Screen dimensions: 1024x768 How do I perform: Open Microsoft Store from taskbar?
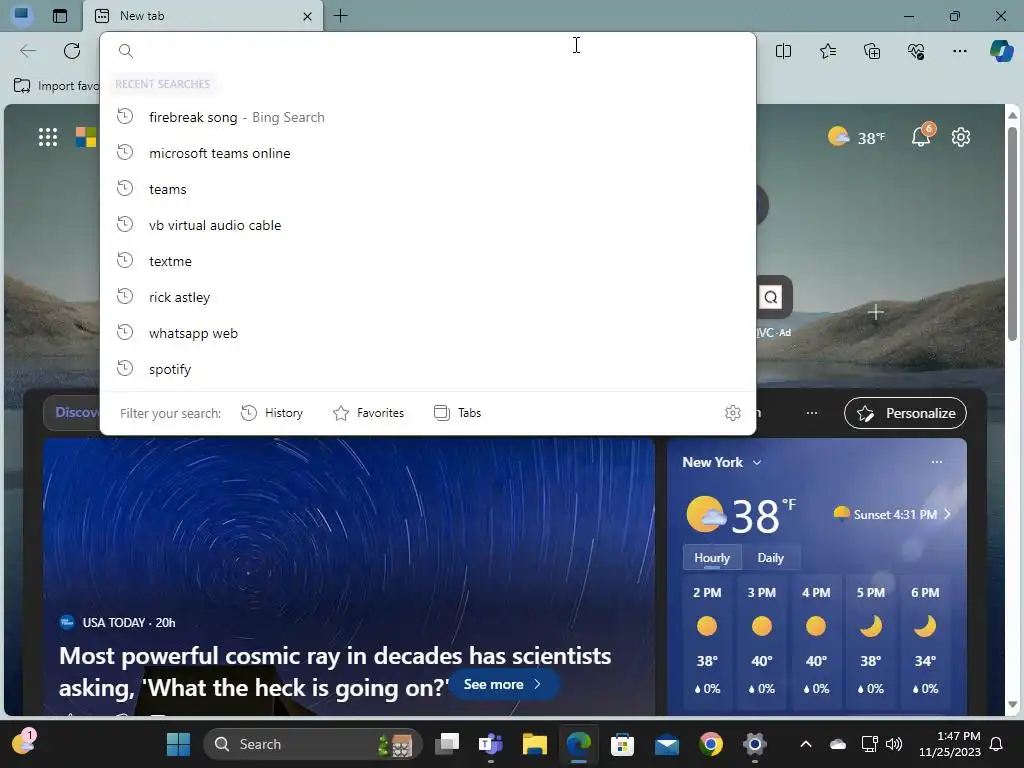point(622,744)
